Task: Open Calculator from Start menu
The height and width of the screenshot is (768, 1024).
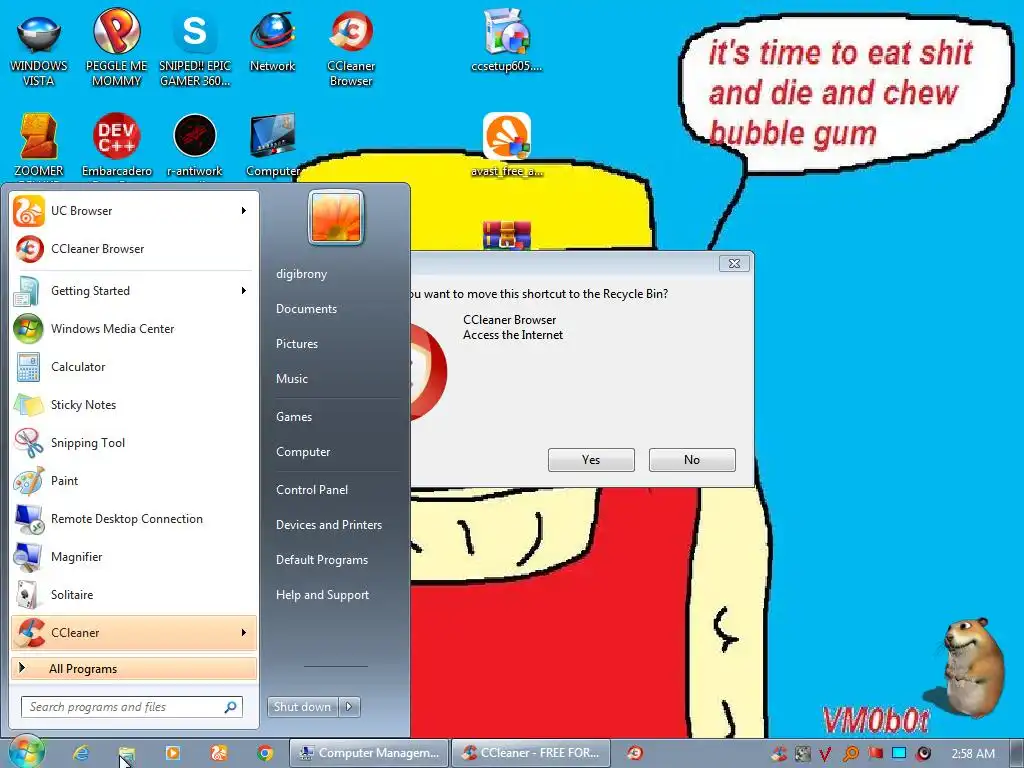Action: (134, 366)
